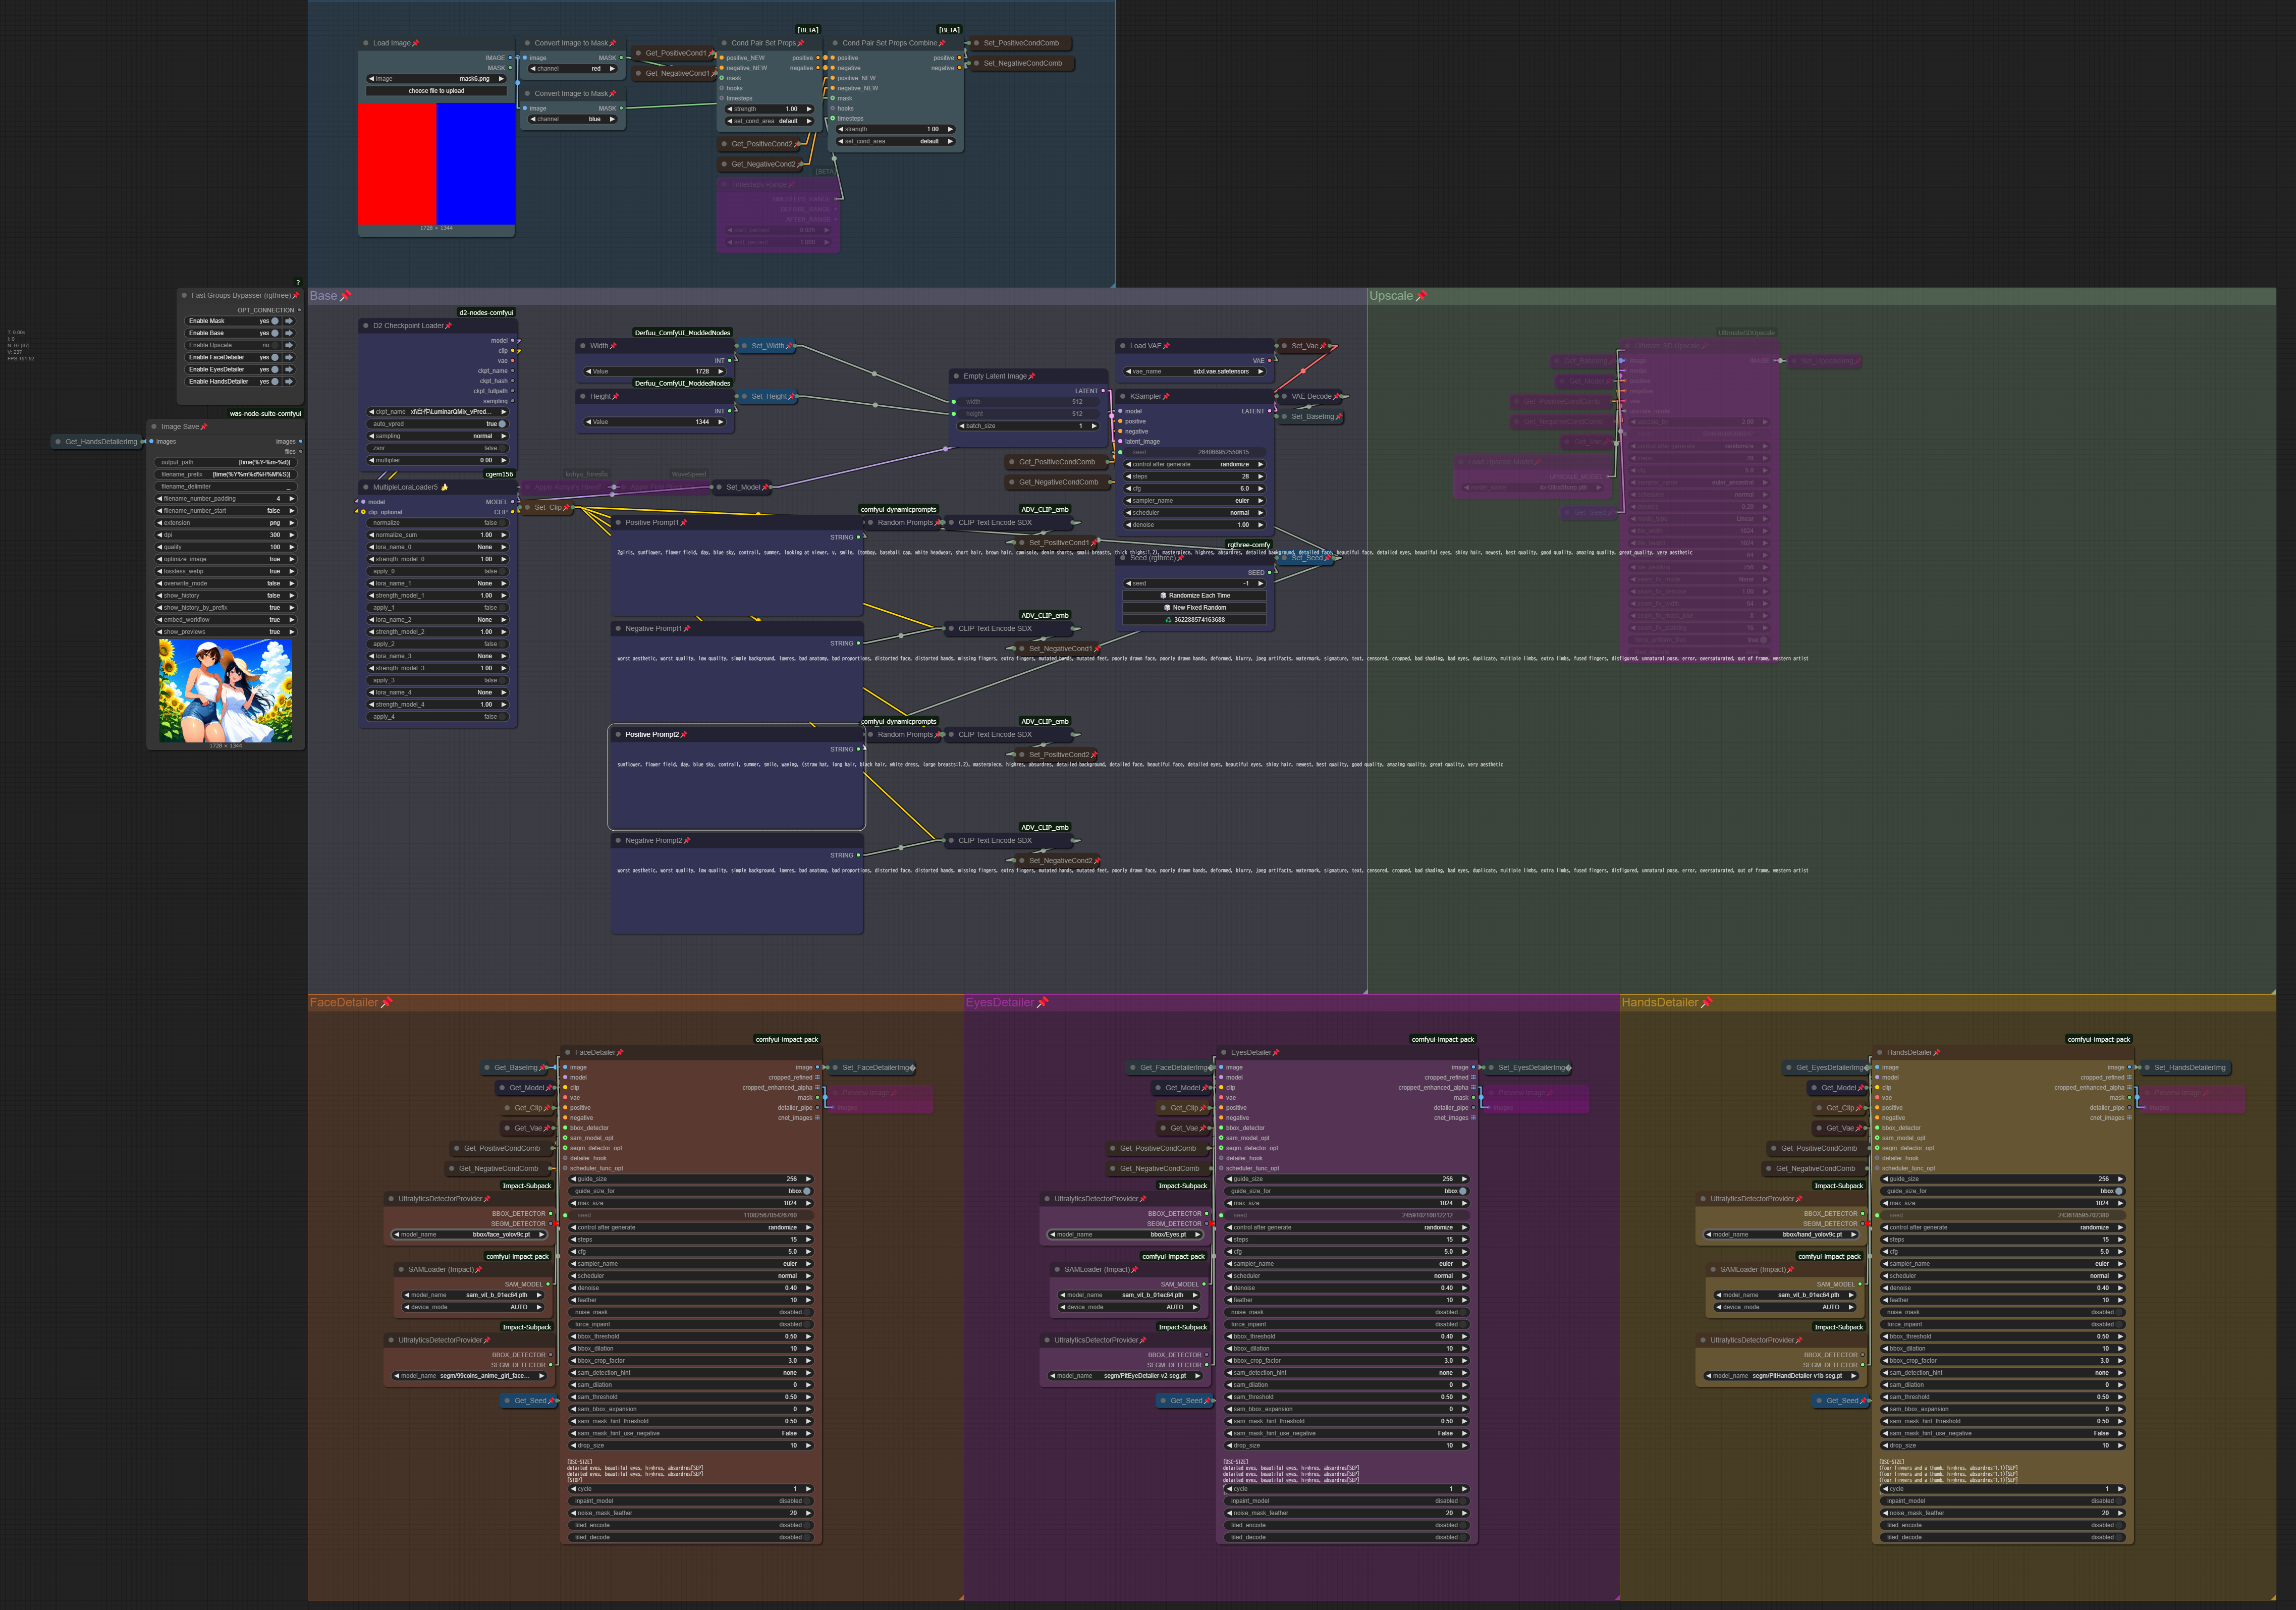This screenshot has width=2296, height=1610.
Task: Click the pin icon on KSampler title
Action: point(1166,397)
